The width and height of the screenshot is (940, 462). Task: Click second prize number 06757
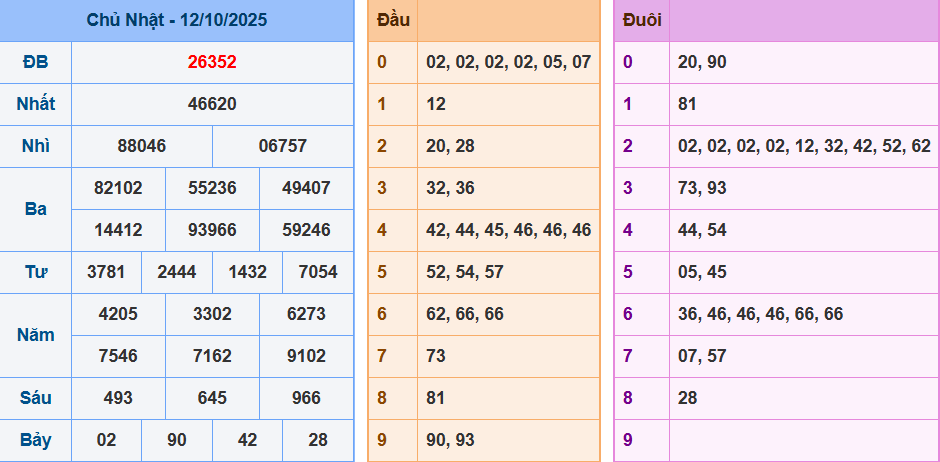coord(283,146)
